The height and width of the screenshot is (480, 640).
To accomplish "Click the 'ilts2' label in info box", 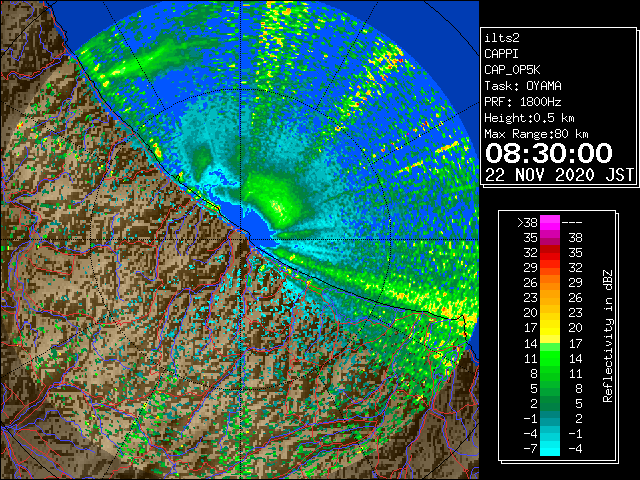I will tap(502, 38).
